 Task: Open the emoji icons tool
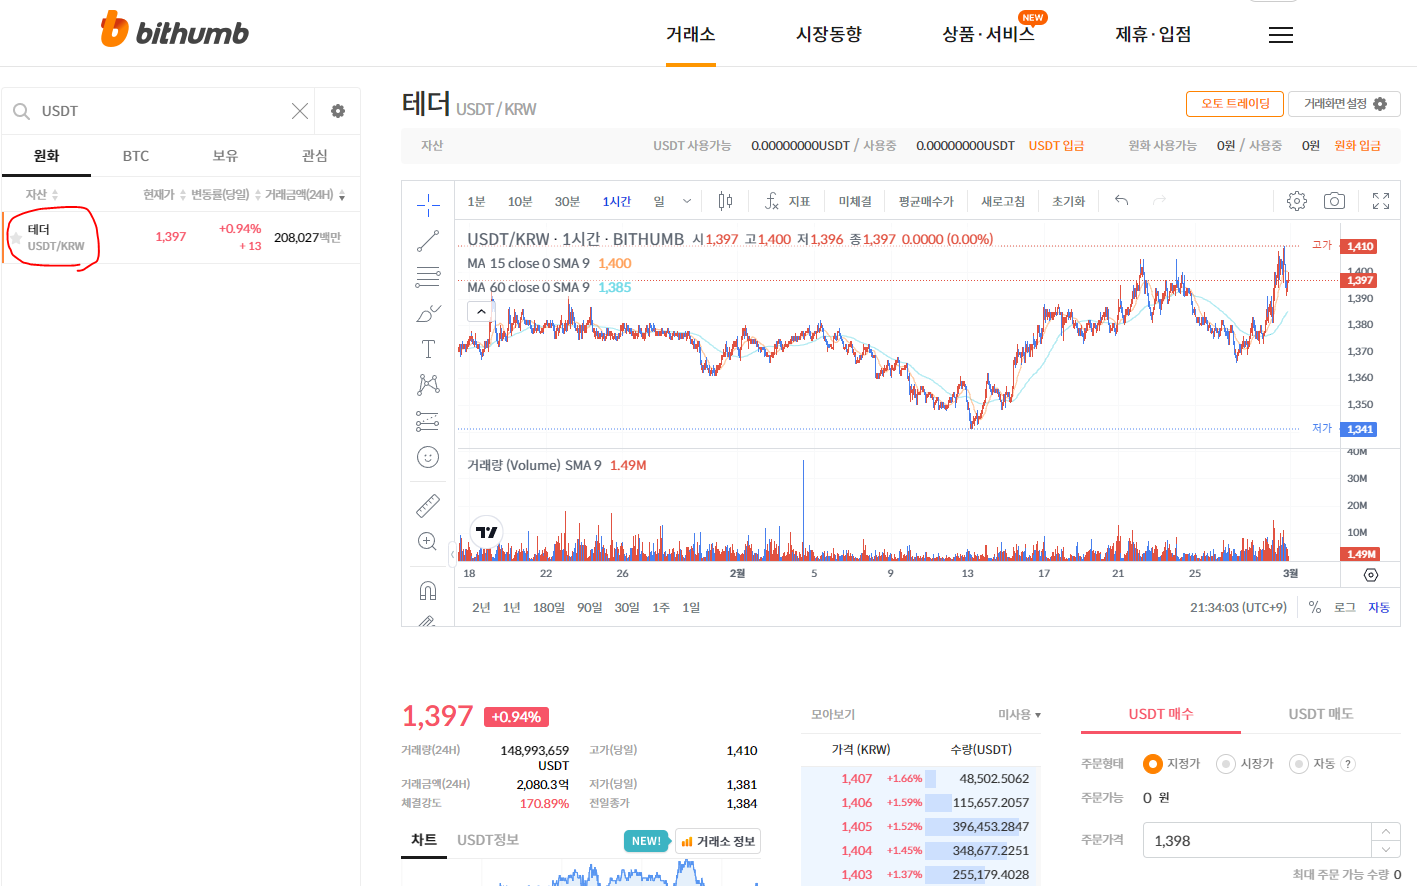(428, 457)
